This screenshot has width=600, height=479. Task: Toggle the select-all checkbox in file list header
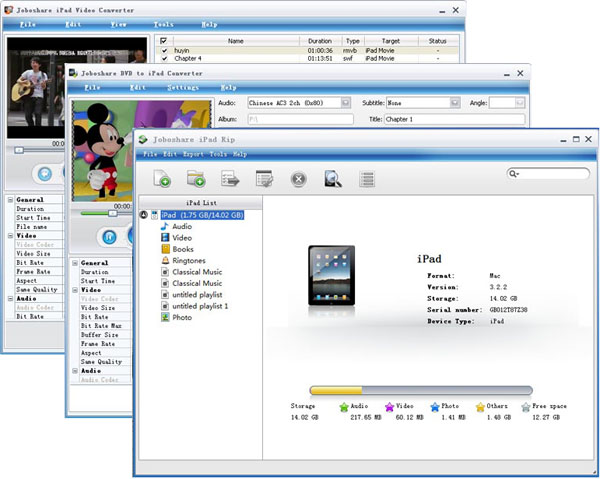(164, 41)
